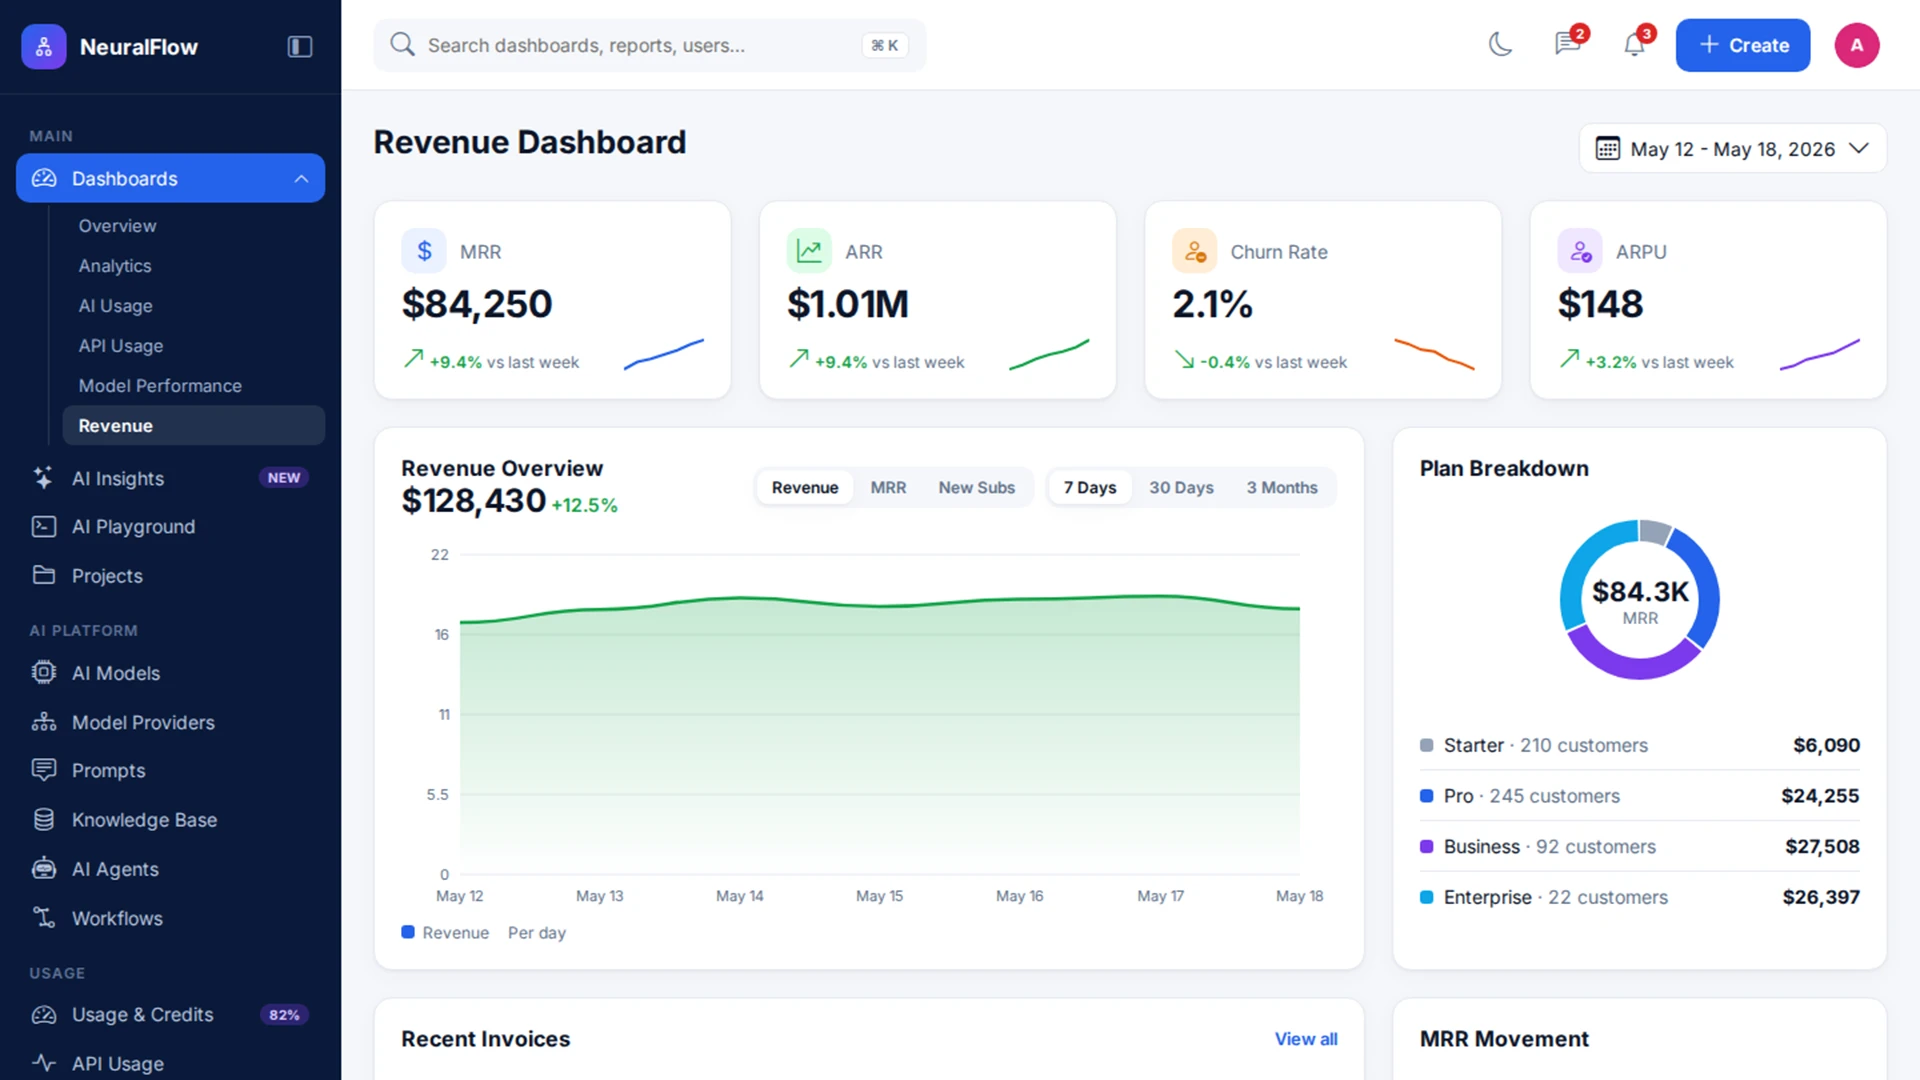The height and width of the screenshot is (1080, 1920).
Task: Collapse the Dashboards menu chevron
Action: coord(301,178)
